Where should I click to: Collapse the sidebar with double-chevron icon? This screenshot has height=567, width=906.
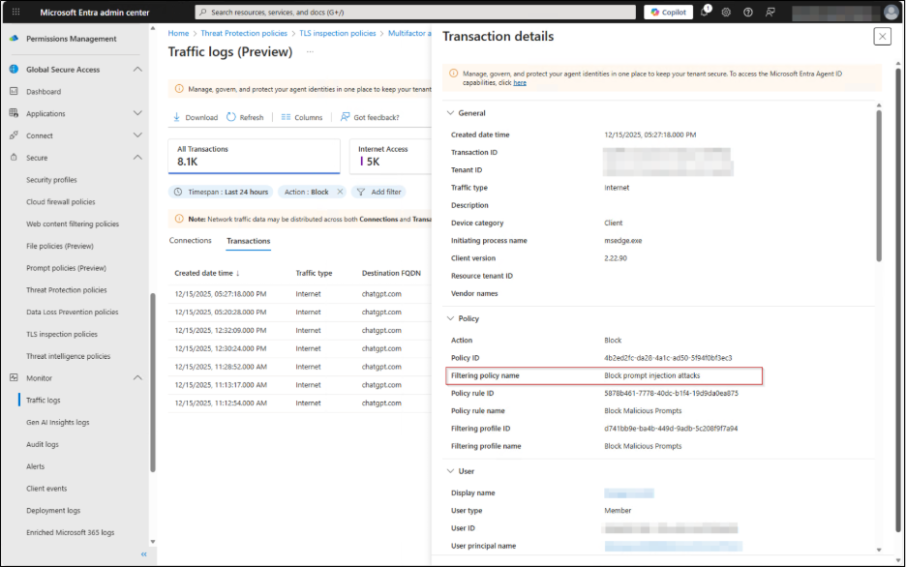[144, 554]
